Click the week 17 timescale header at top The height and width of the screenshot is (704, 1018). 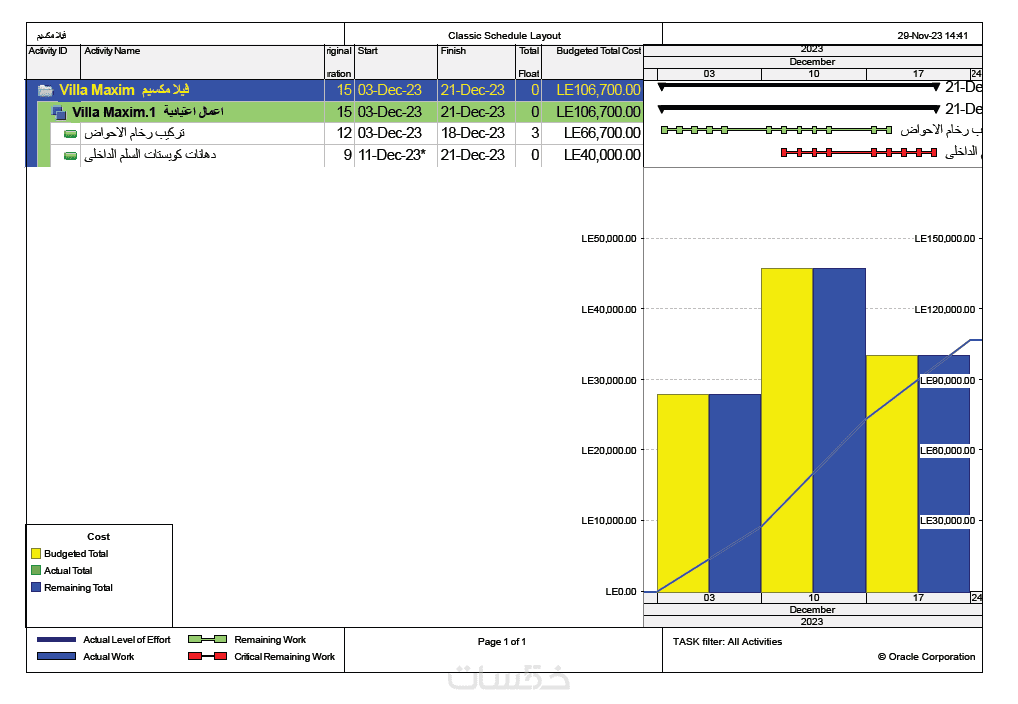click(x=918, y=74)
